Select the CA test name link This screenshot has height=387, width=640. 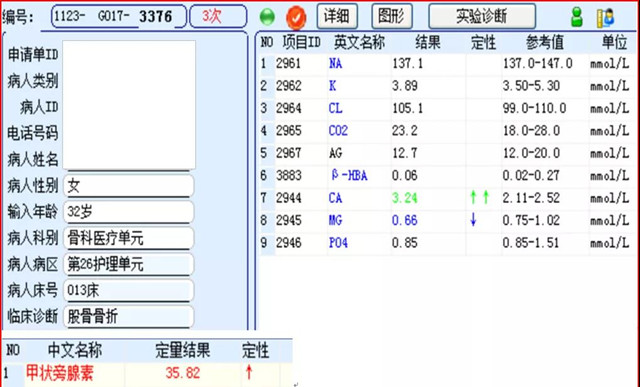(336, 198)
